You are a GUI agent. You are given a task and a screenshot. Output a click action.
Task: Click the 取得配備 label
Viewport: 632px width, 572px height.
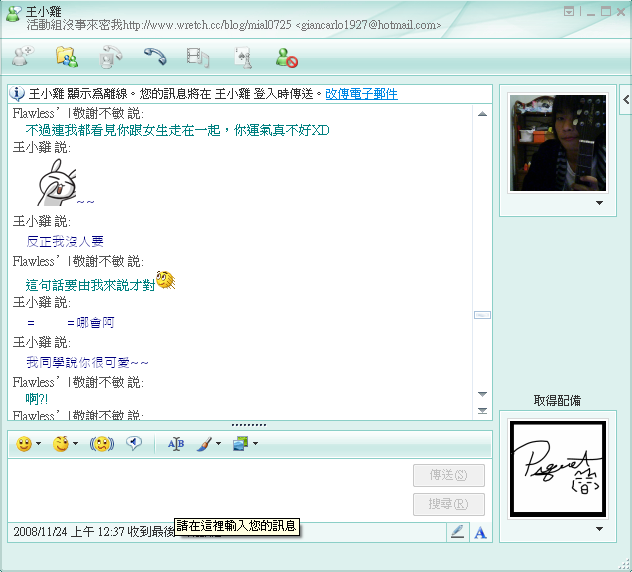557,400
